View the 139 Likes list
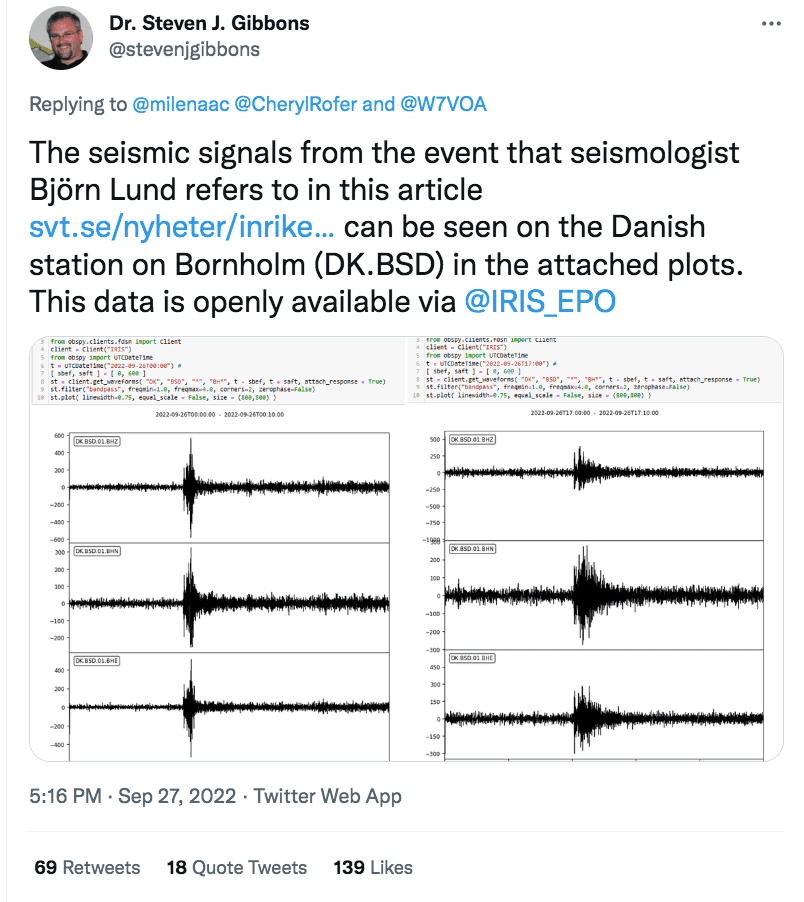 tap(373, 867)
